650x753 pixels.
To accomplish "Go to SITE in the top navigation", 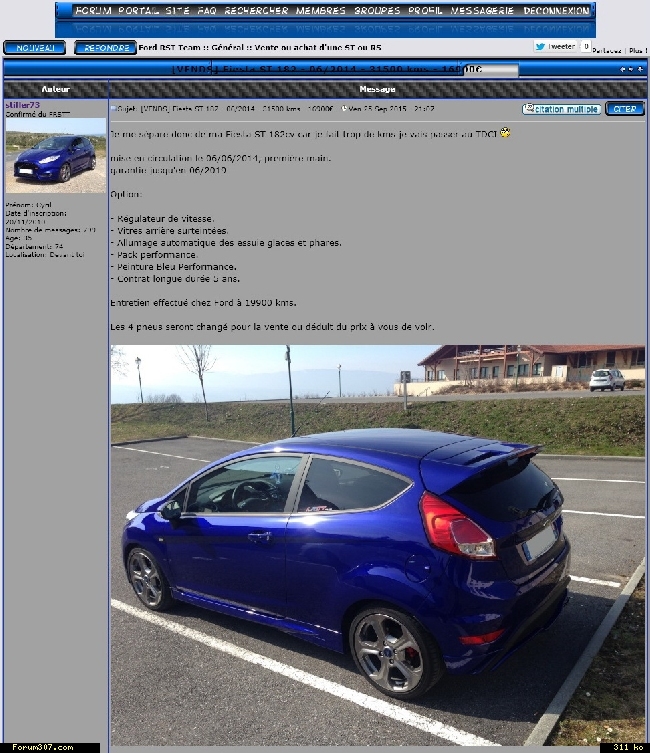I will 178,10.
